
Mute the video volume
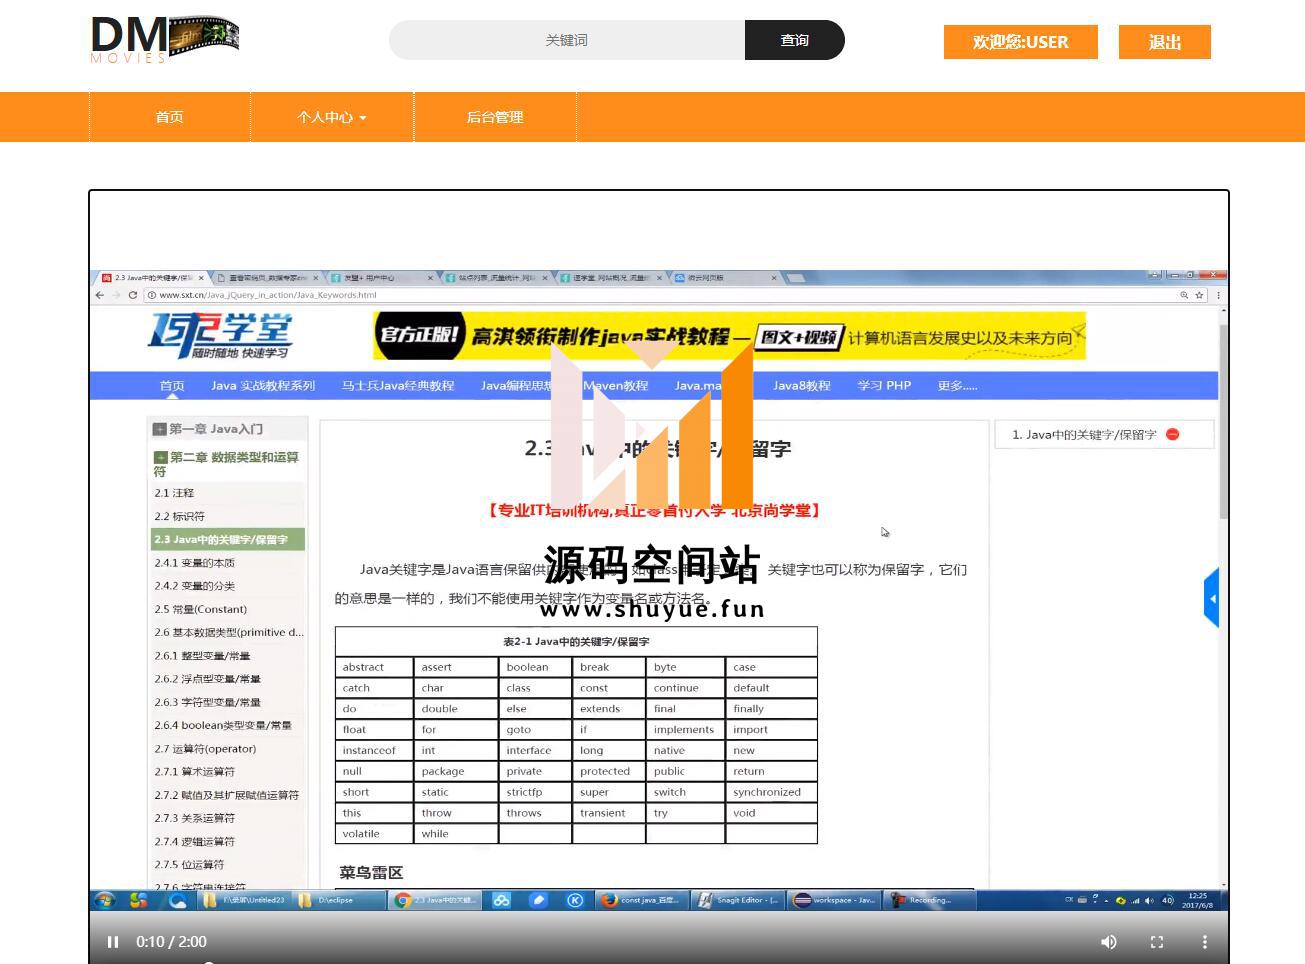[1109, 942]
